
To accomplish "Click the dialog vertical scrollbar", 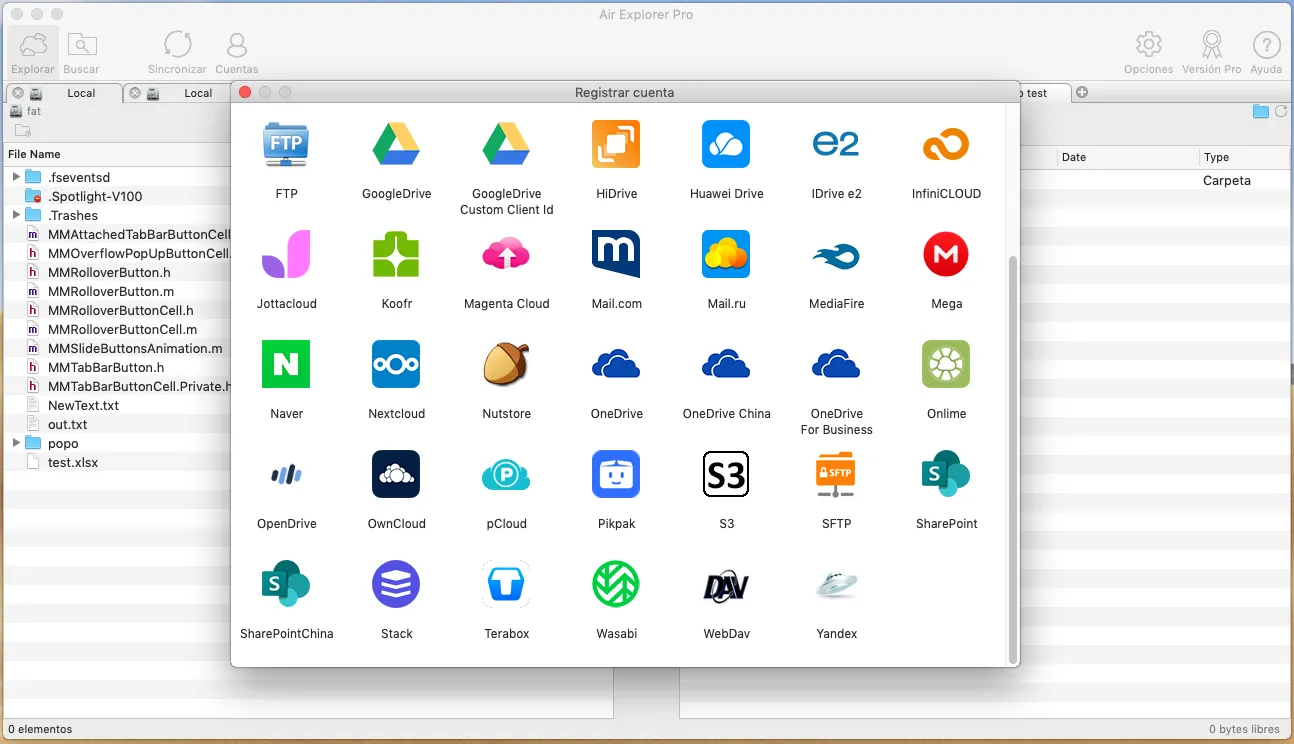I will (1013, 459).
